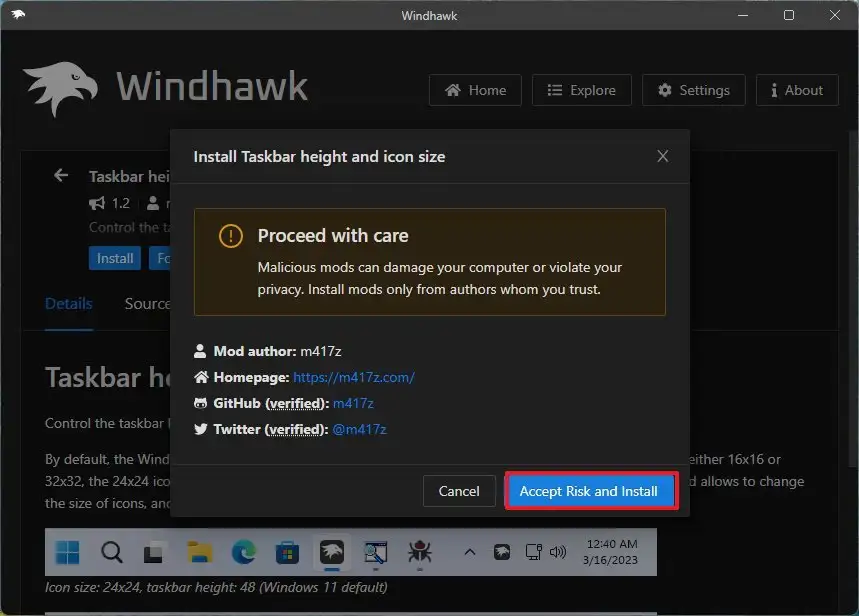This screenshot has height=616, width=859.
Task: Click the Icon size 24x24 caption
Action: tap(216, 588)
